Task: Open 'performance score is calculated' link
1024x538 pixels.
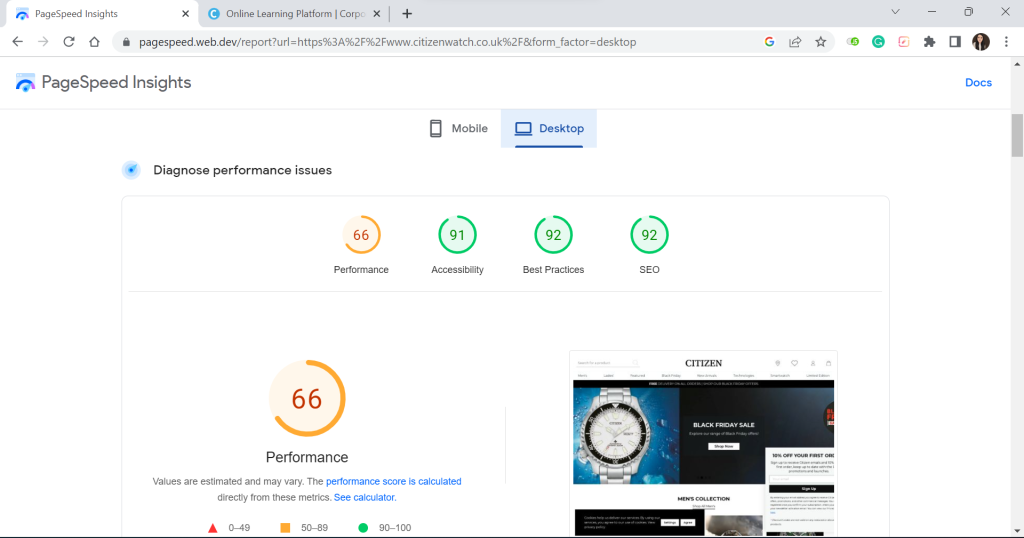Action: (394, 481)
